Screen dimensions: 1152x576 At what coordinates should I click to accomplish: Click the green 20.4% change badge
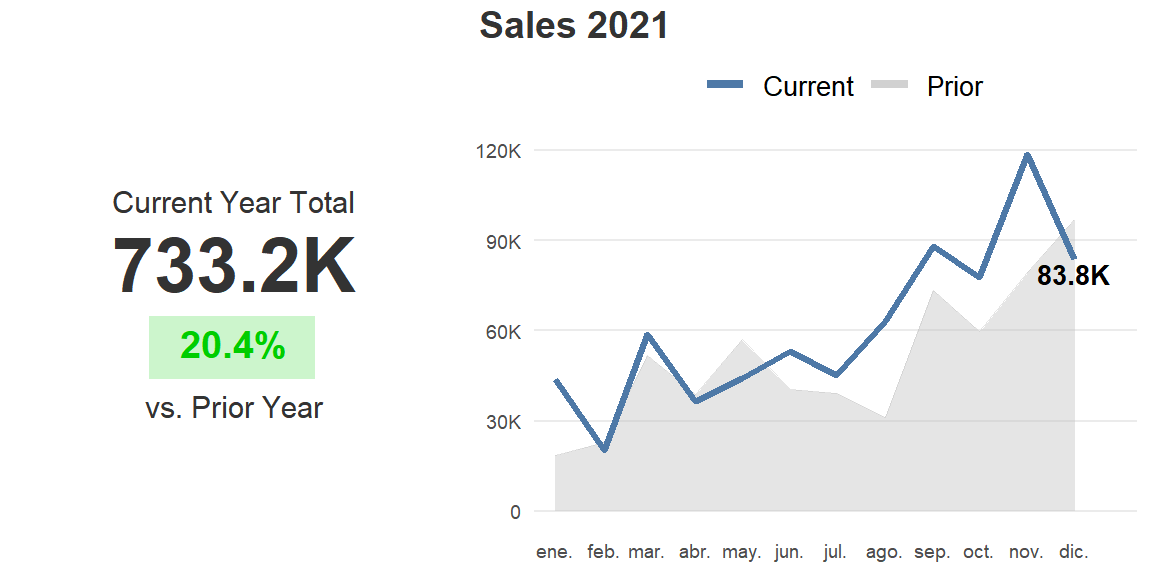[232, 347]
